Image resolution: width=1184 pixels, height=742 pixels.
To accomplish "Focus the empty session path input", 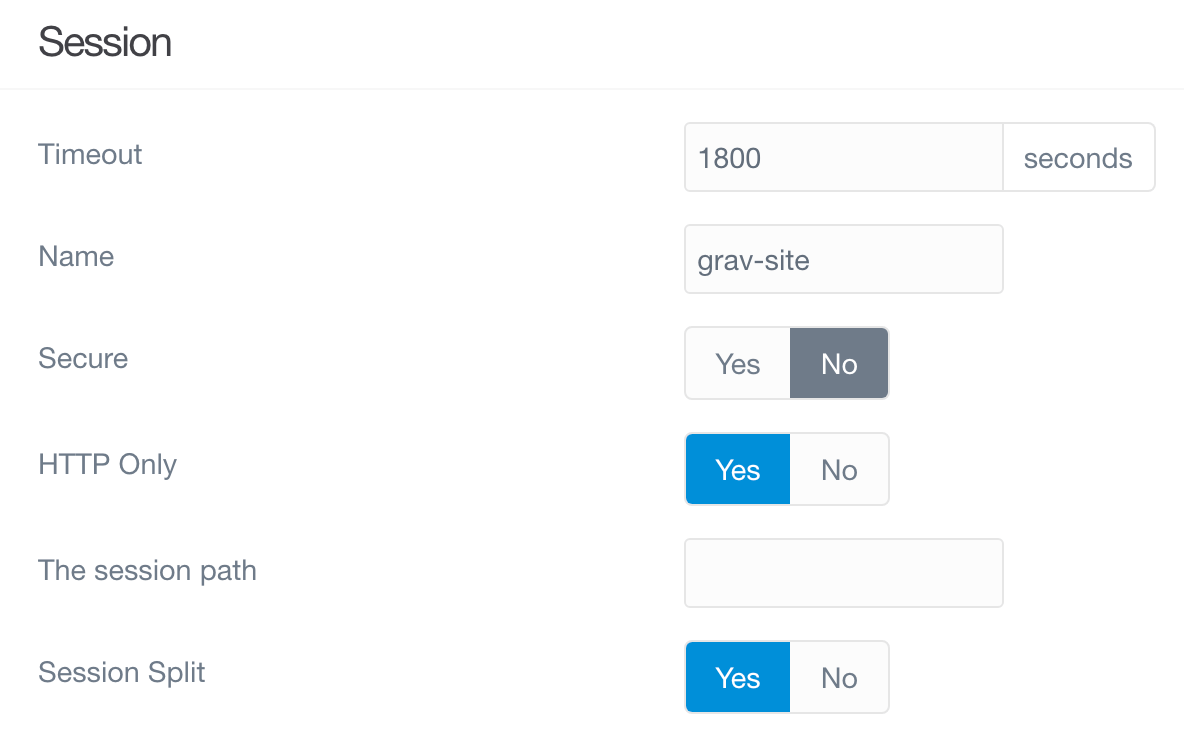I will (x=843, y=573).
